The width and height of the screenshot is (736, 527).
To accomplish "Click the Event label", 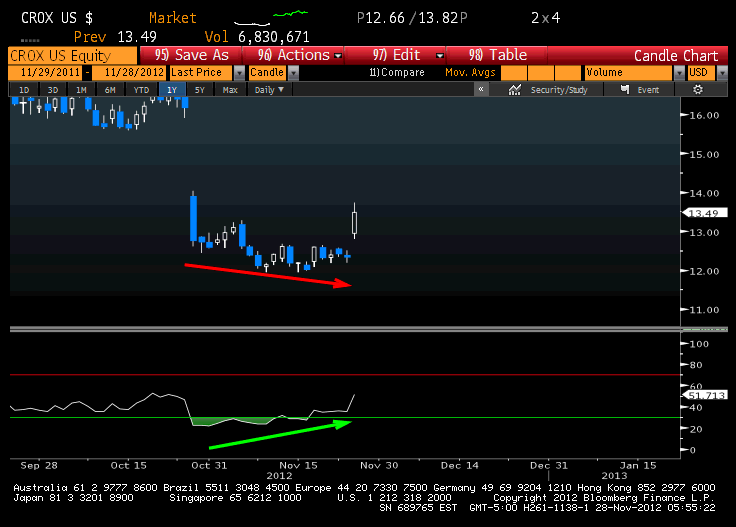I will click(648, 90).
